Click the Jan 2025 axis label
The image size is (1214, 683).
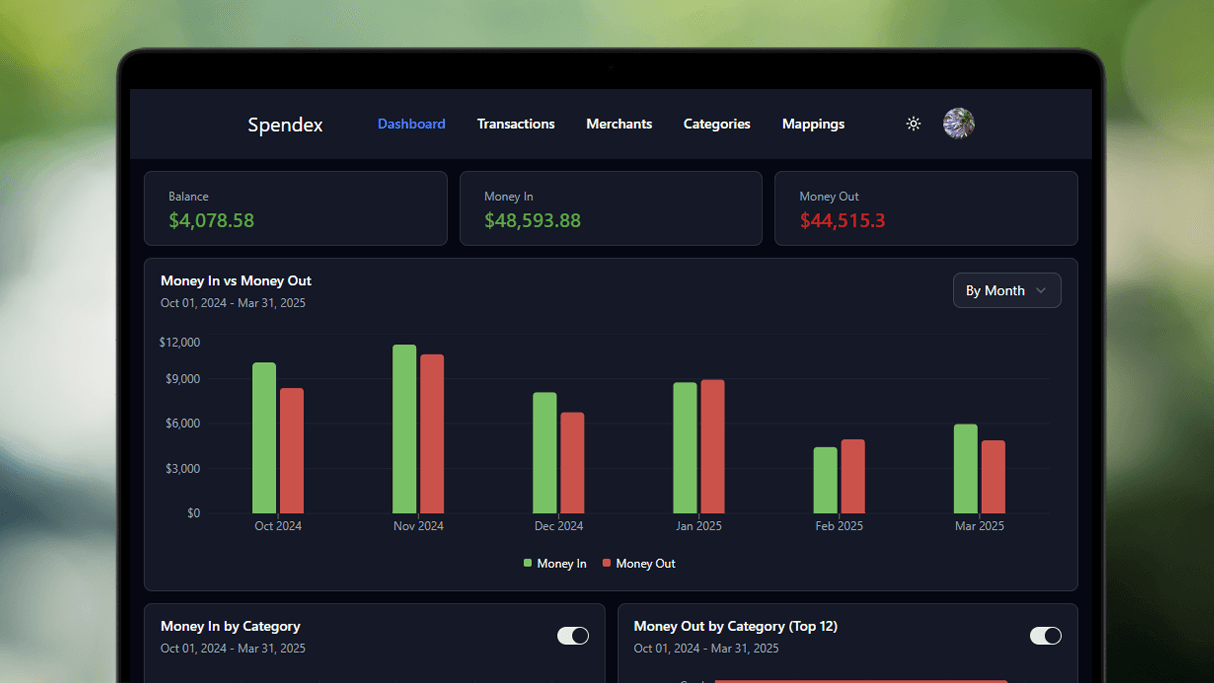tap(699, 526)
